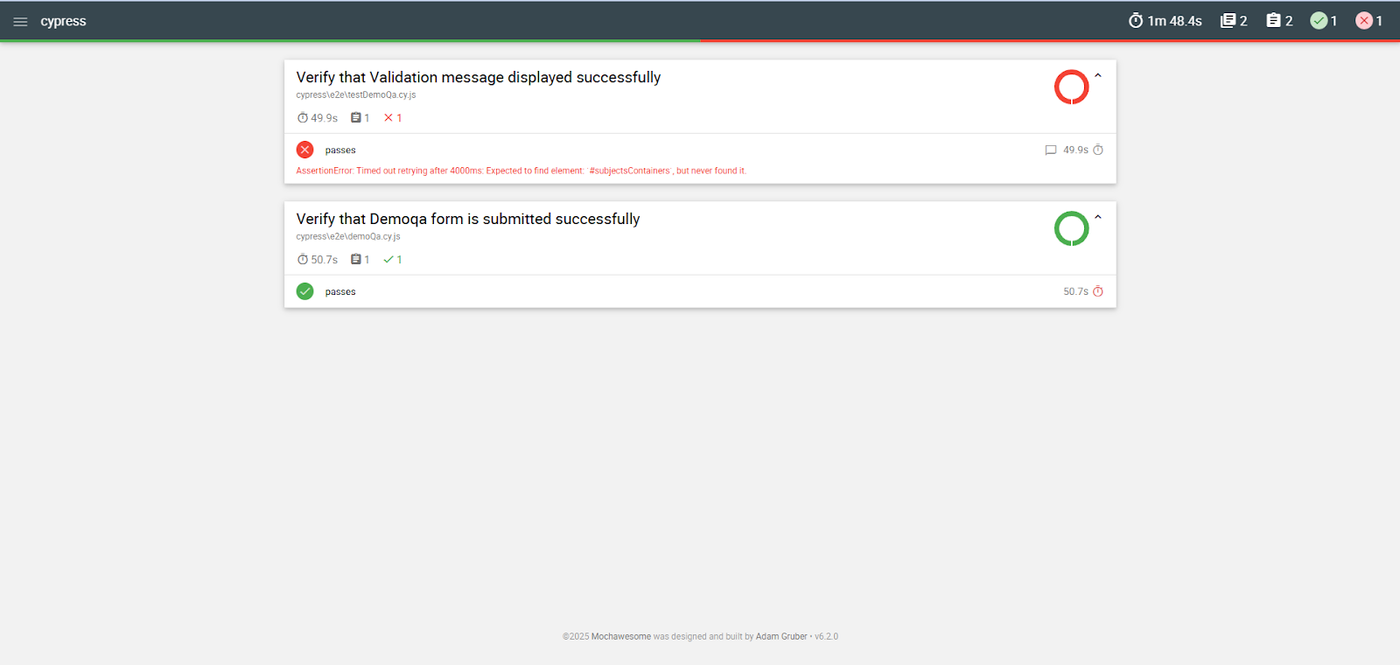Click the "cypress" report title
1400x665 pixels.
[x=63, y=21]
